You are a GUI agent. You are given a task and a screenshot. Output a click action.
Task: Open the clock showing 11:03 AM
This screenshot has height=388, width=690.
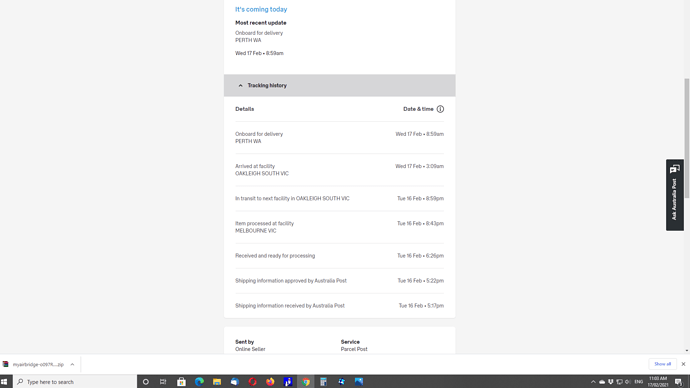click(658, 382)
